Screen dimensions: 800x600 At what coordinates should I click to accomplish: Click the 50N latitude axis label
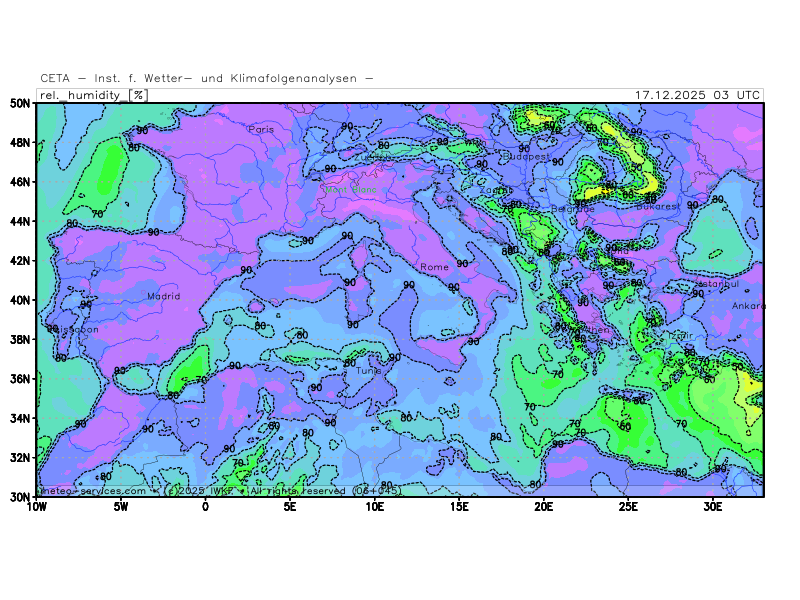coord(19,103)
